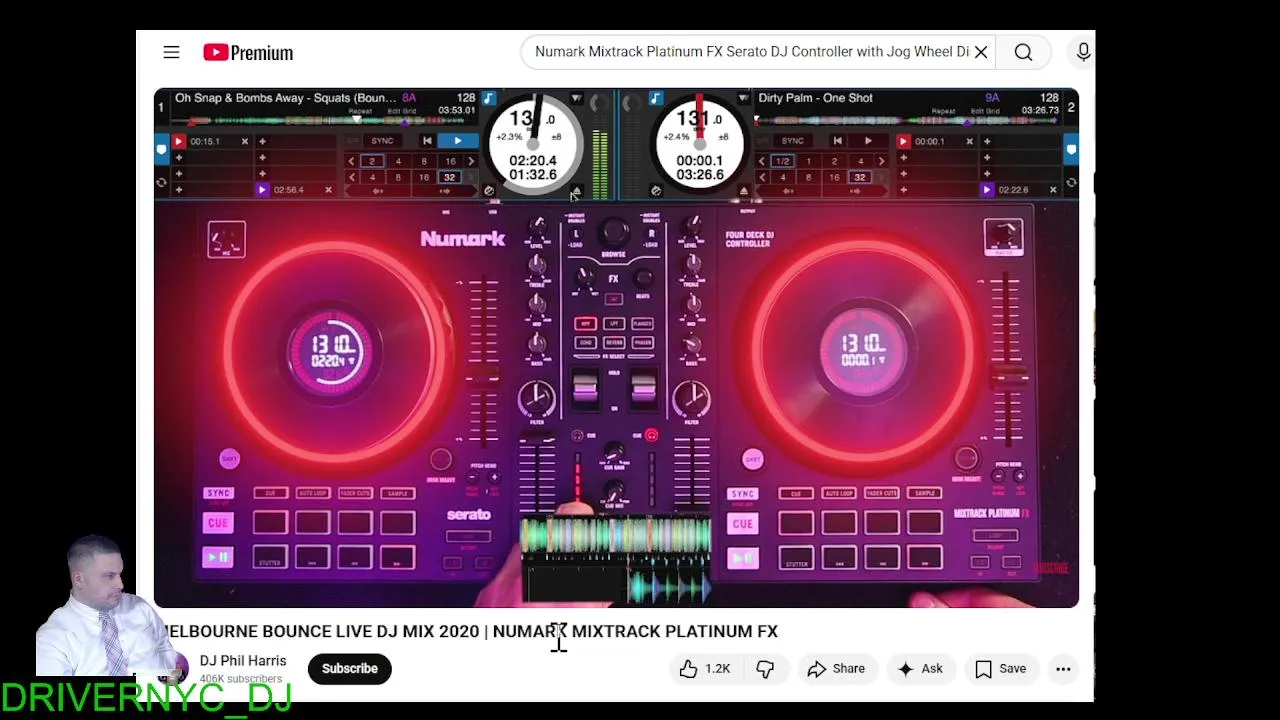The width and height of the screenshot is (1280, 720).
Task: Select deck 1 loop size 32
Action: (x=449, y=177)
